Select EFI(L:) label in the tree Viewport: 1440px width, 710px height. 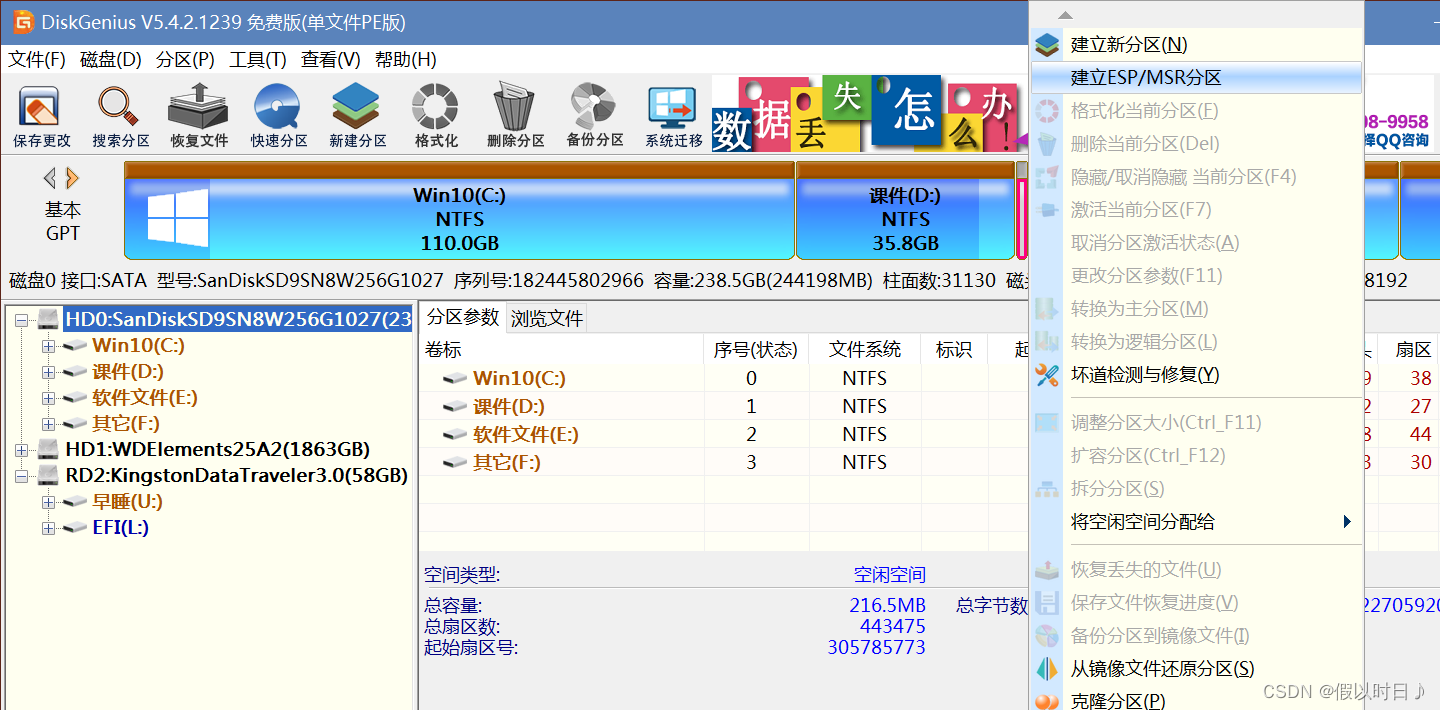121,528
